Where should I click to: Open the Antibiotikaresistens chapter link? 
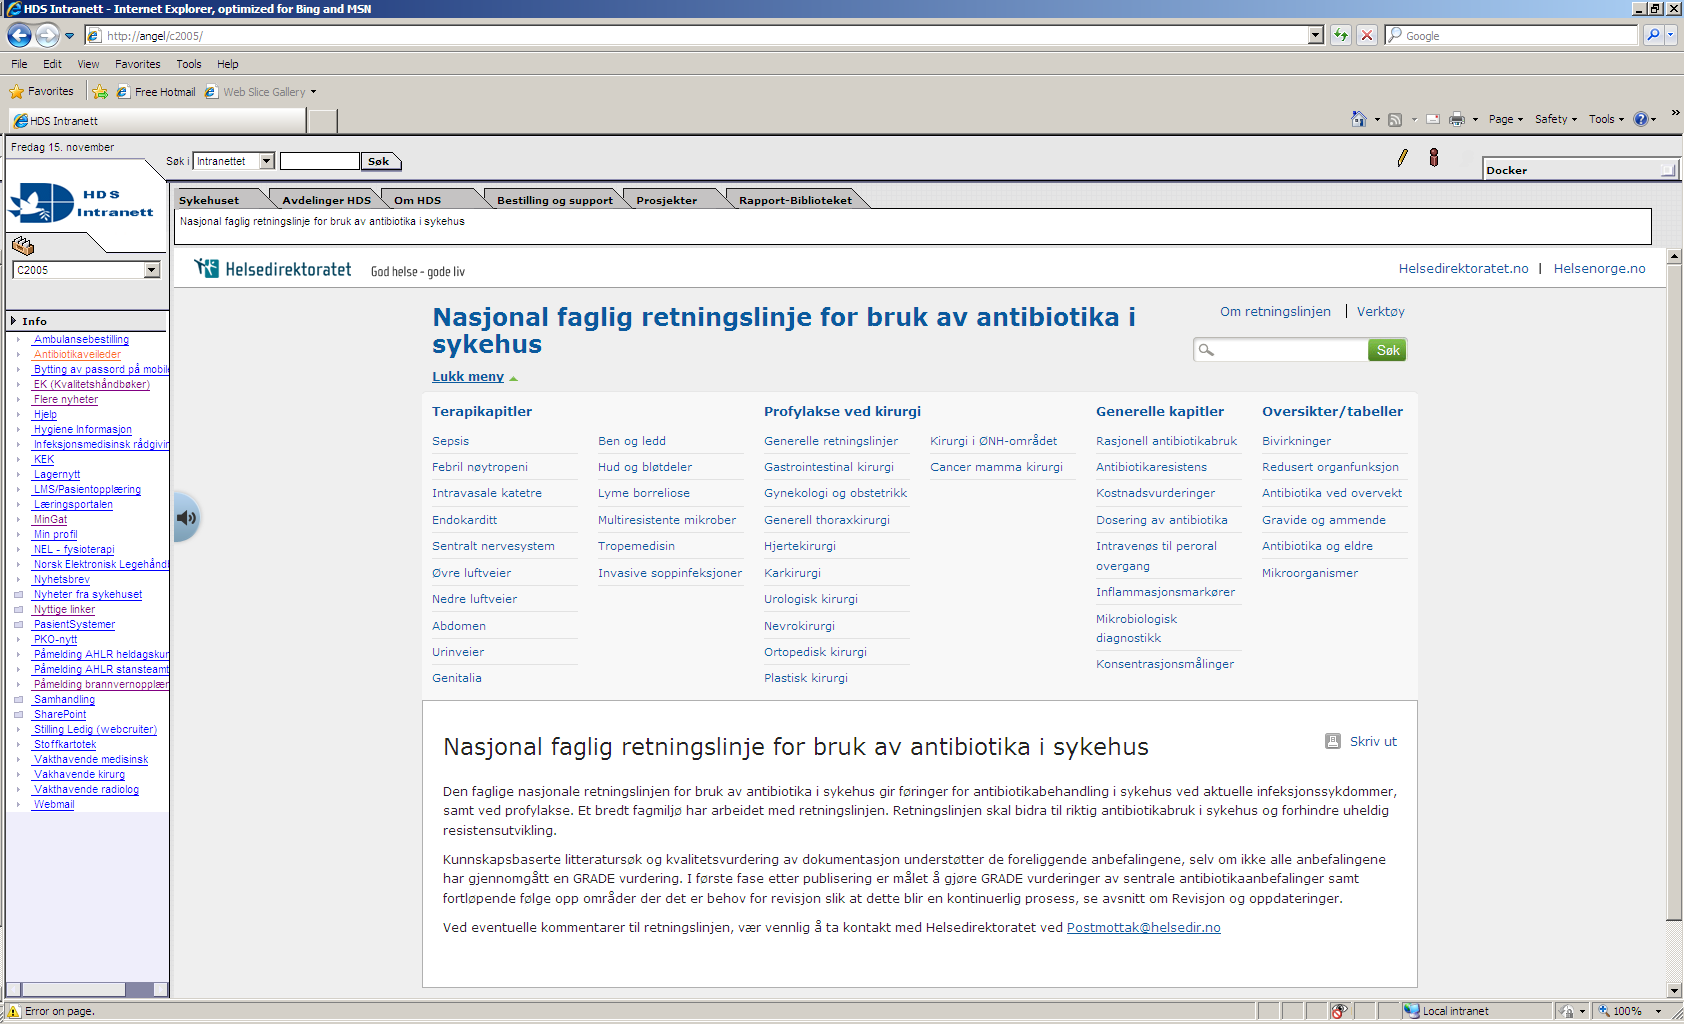tap(1151, 467)
